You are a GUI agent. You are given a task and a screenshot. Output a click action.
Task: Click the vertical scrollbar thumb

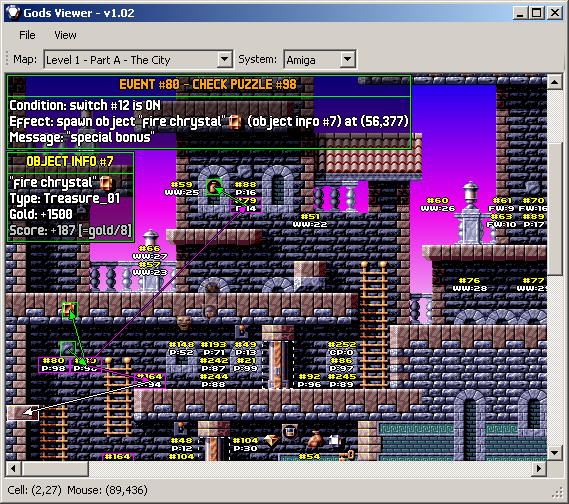click(x=554, y=209)
